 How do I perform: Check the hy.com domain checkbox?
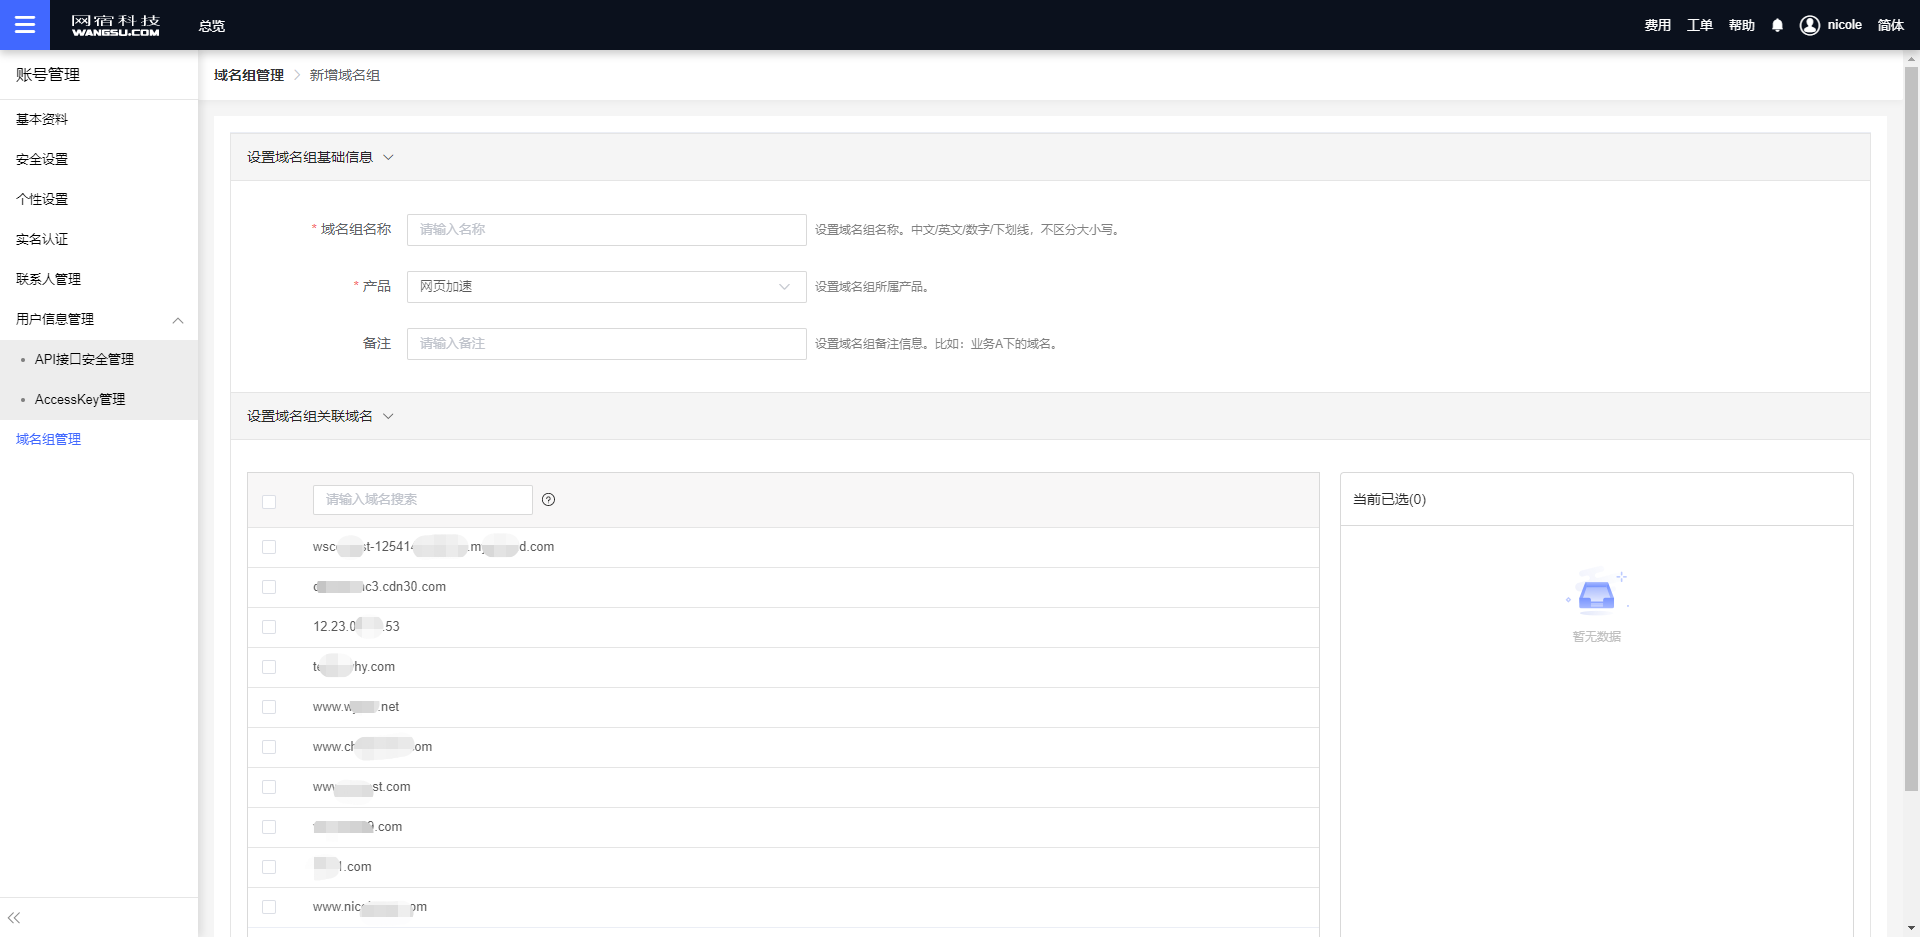[269, 667]
